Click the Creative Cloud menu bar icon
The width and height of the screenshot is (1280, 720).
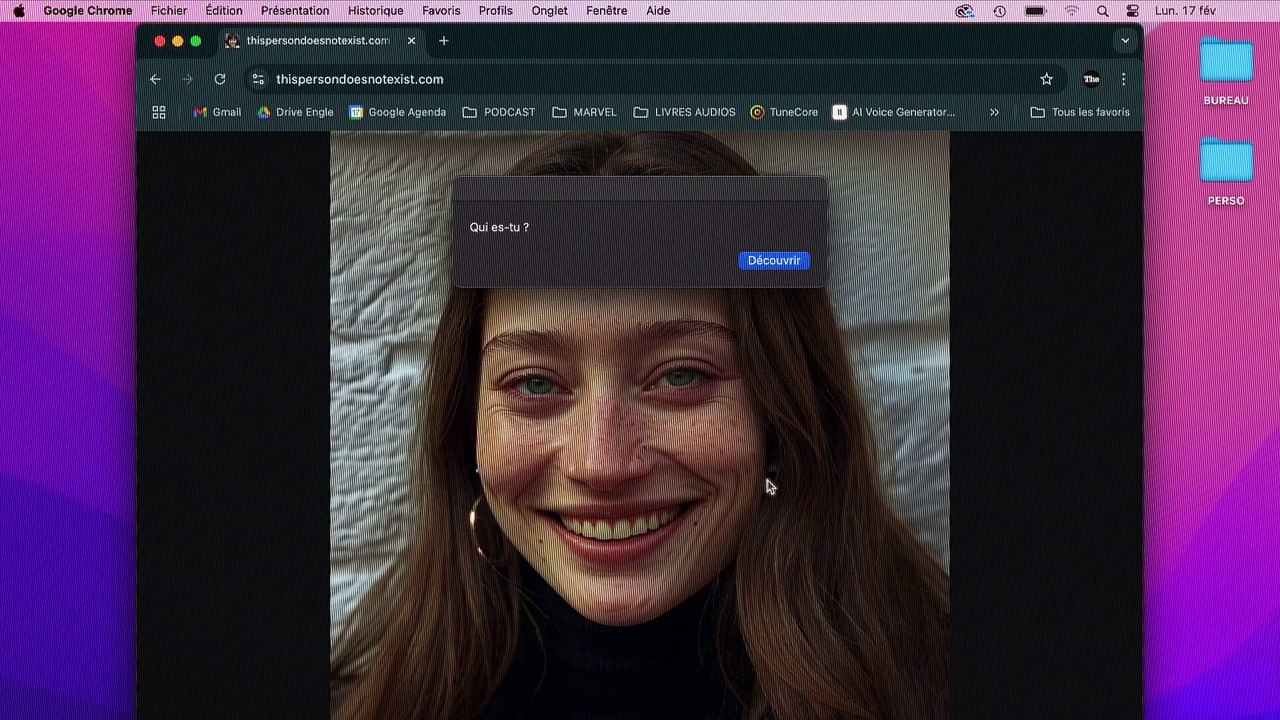(965, 11)
